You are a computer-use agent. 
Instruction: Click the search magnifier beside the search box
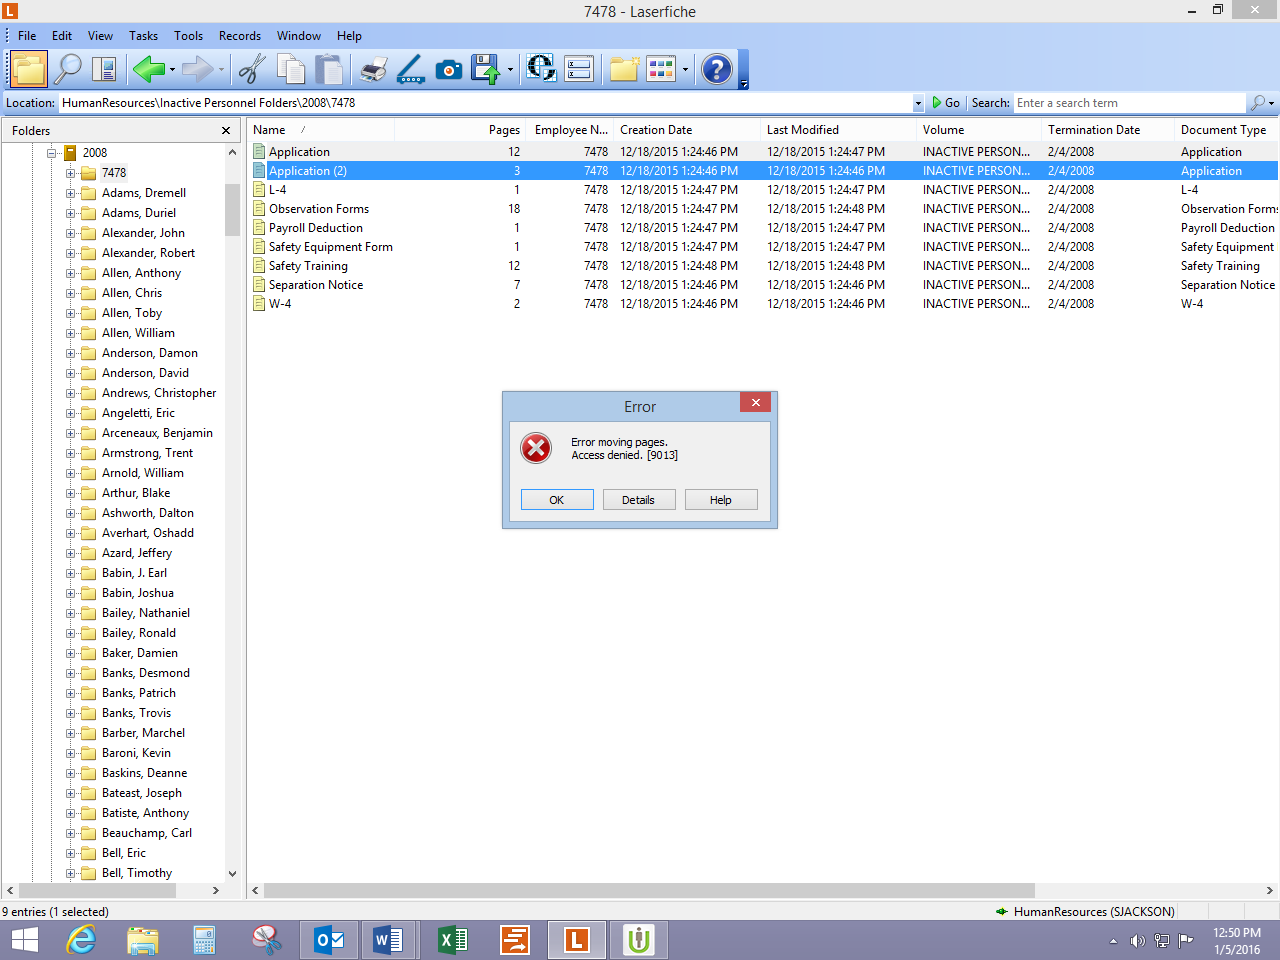(x=1258, y=103)
